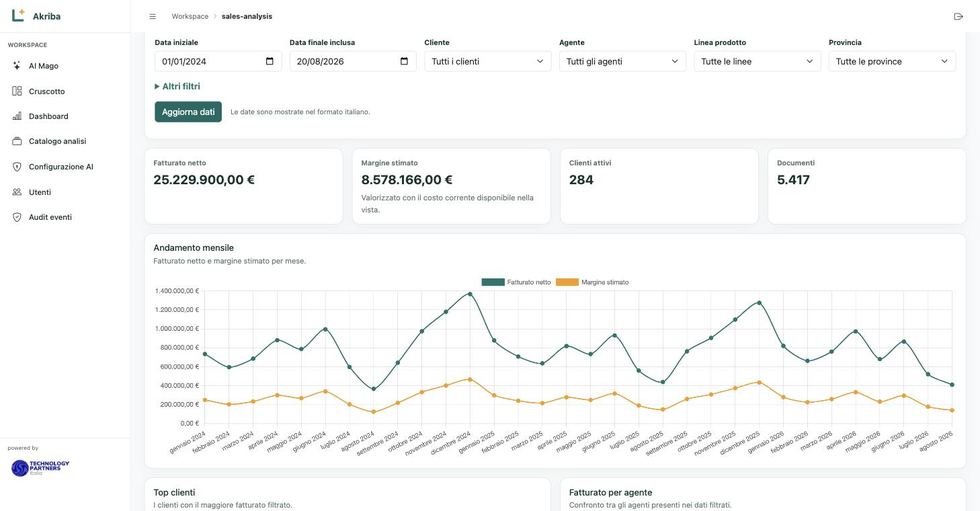Image resolution: width=980 pixels, height=511 pixels.
Task: Click the WORKSPACE sidebar section label
Action: 28,45
